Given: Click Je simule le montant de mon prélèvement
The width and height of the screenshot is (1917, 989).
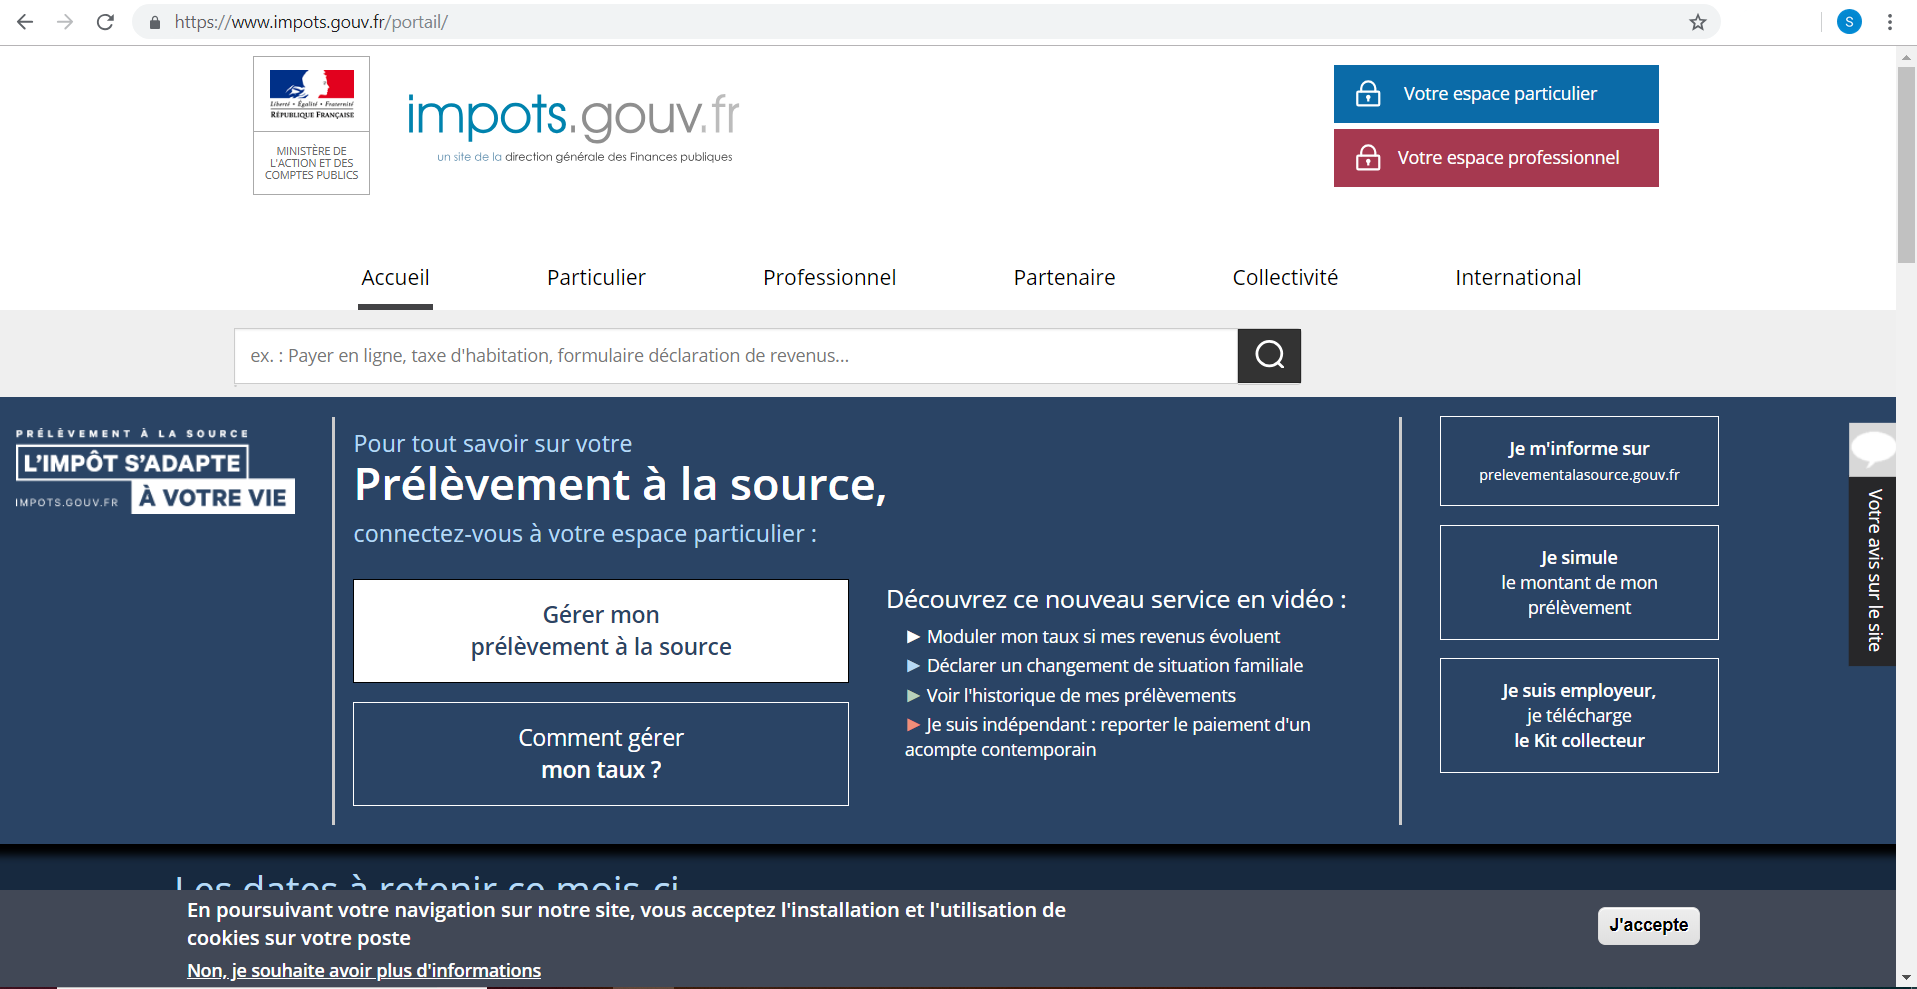Looking at the screenshot, I should pos(1579,583).
